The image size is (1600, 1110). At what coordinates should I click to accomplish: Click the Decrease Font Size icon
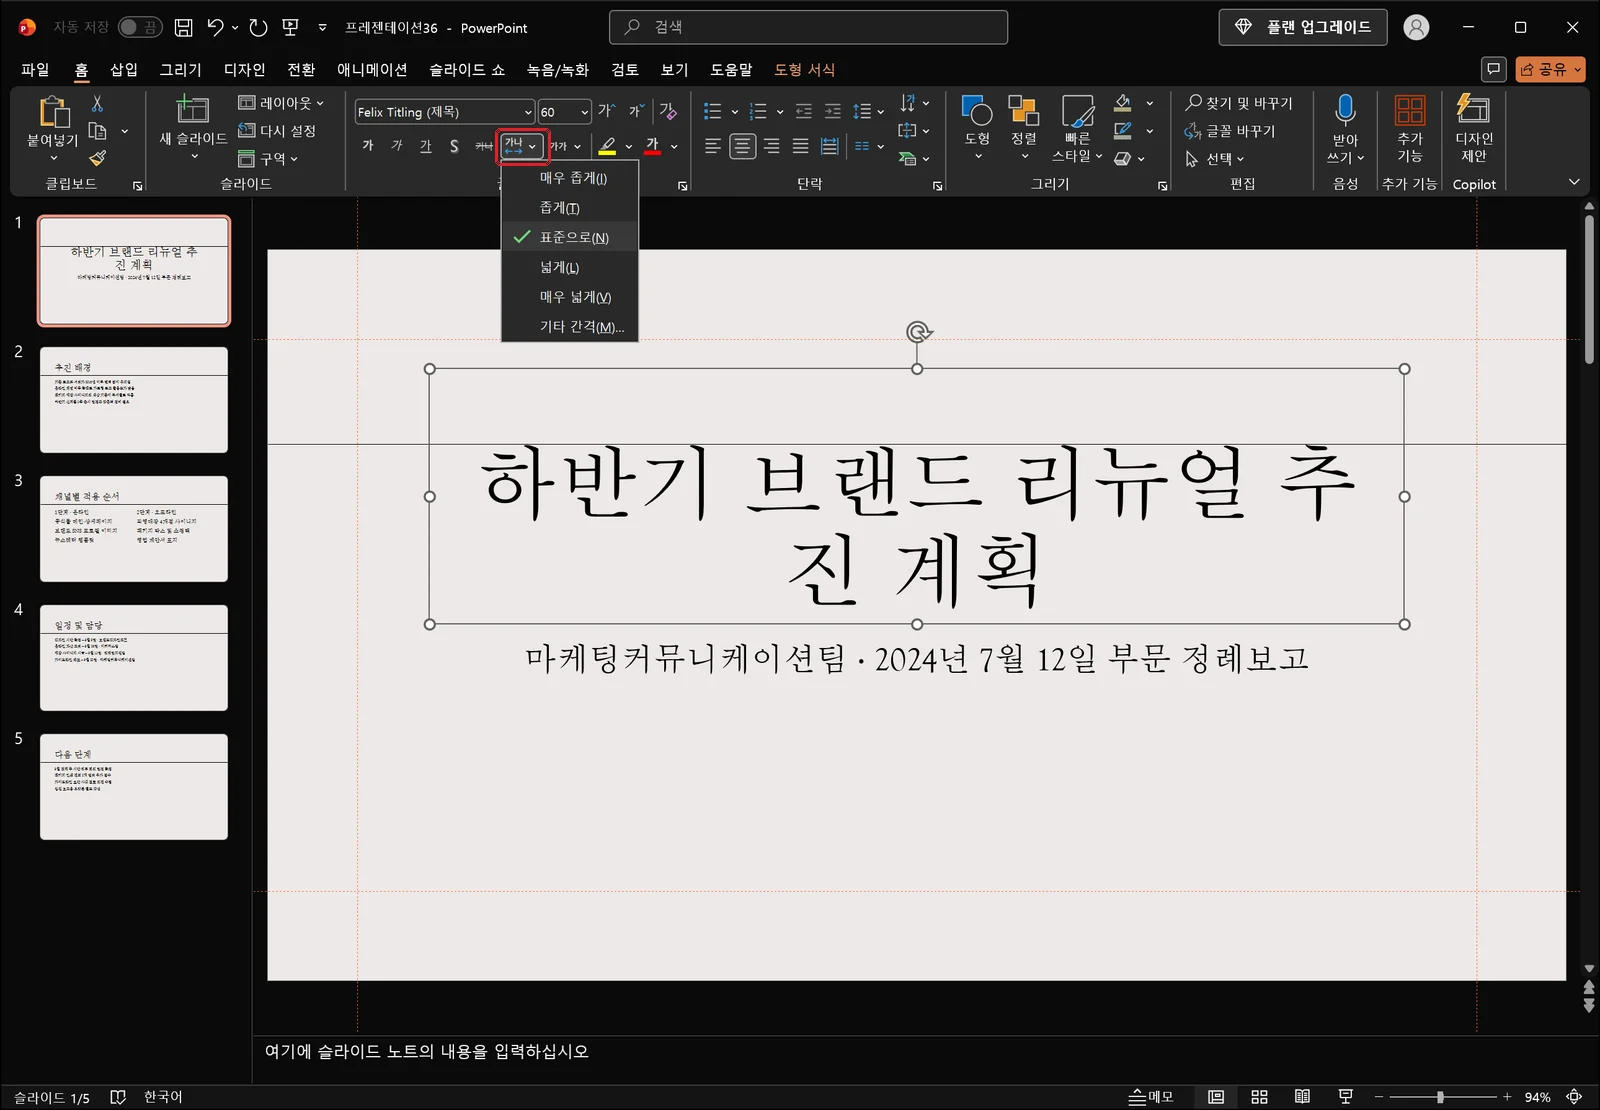coord(636,111)
